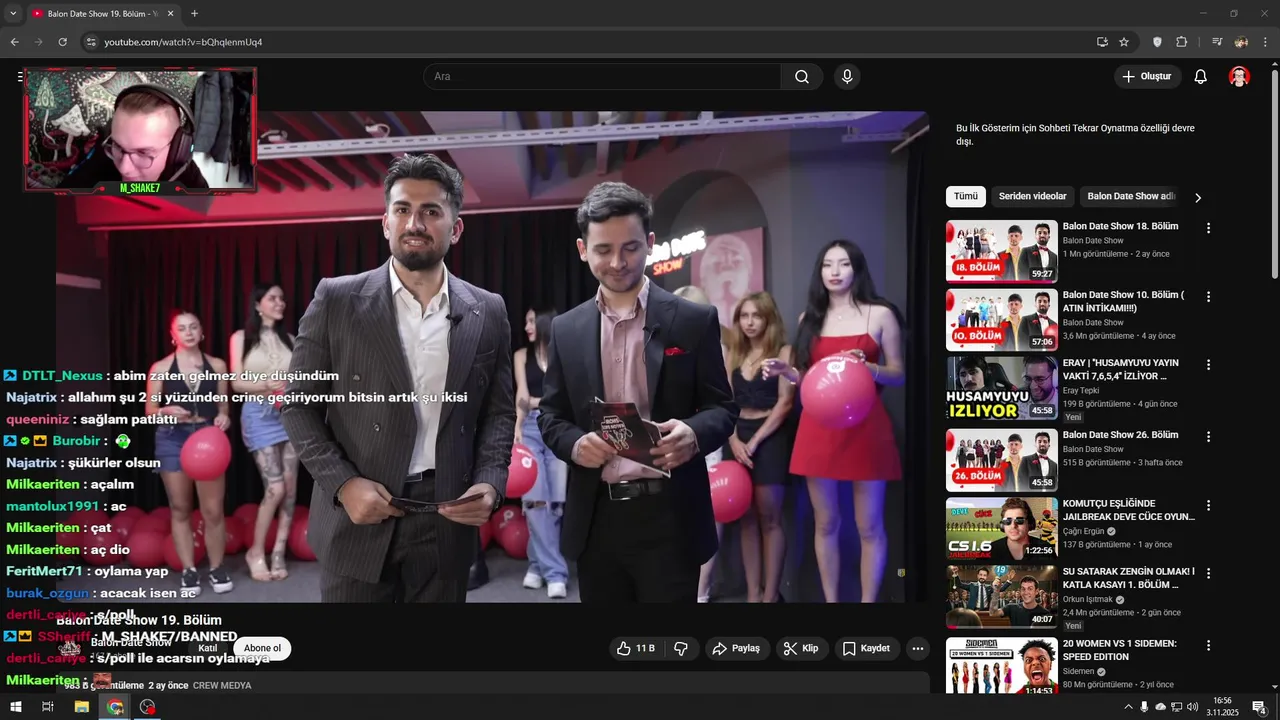Click the taskbar volume icon
The height and width of the screenshot is (720, 1280).
coord(1193,707)
